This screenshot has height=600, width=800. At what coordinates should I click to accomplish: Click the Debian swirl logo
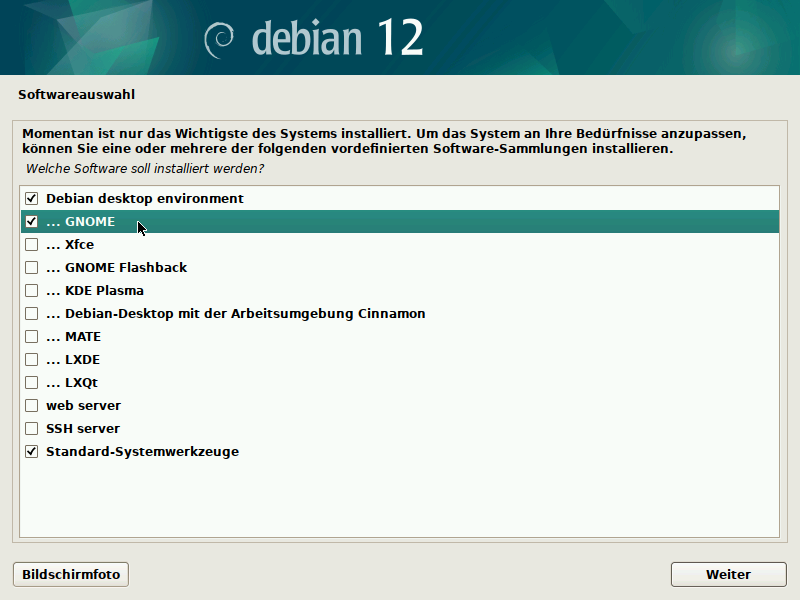click(219, 40)
